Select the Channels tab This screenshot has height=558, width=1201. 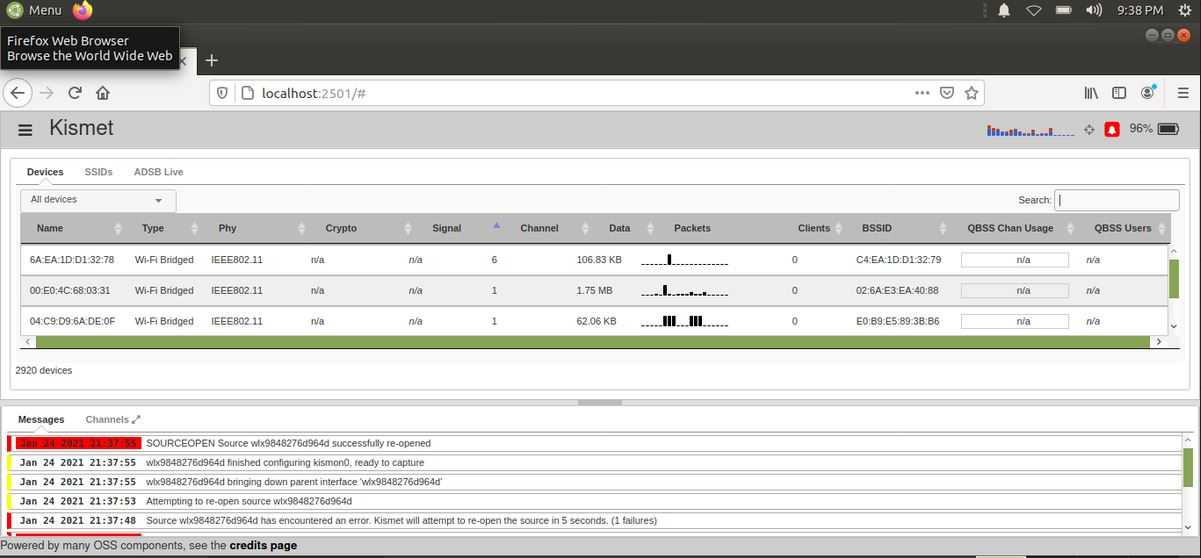107,420
